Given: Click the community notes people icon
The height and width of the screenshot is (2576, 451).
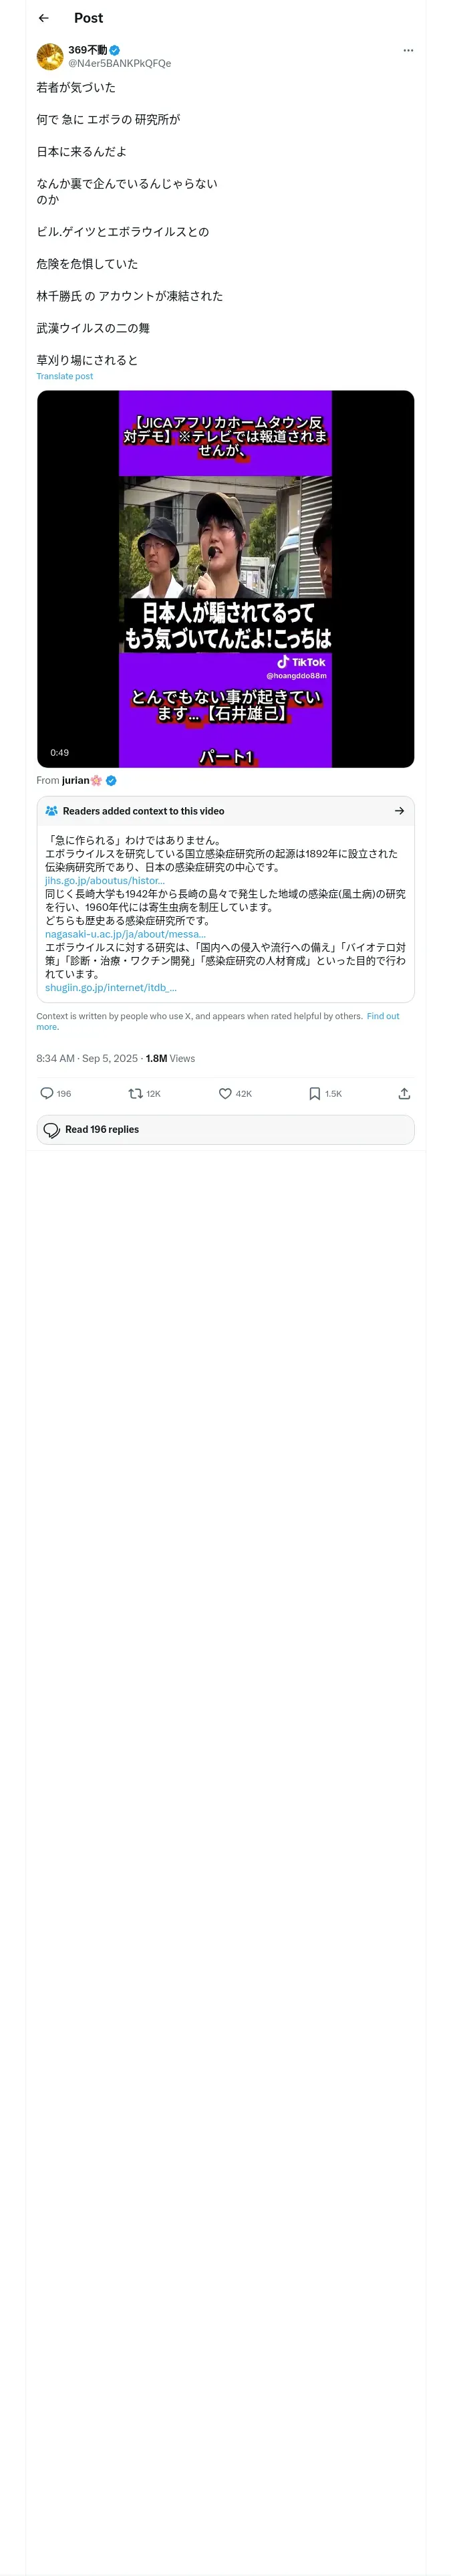Looking at the screenshot, I should pos(51,811).
